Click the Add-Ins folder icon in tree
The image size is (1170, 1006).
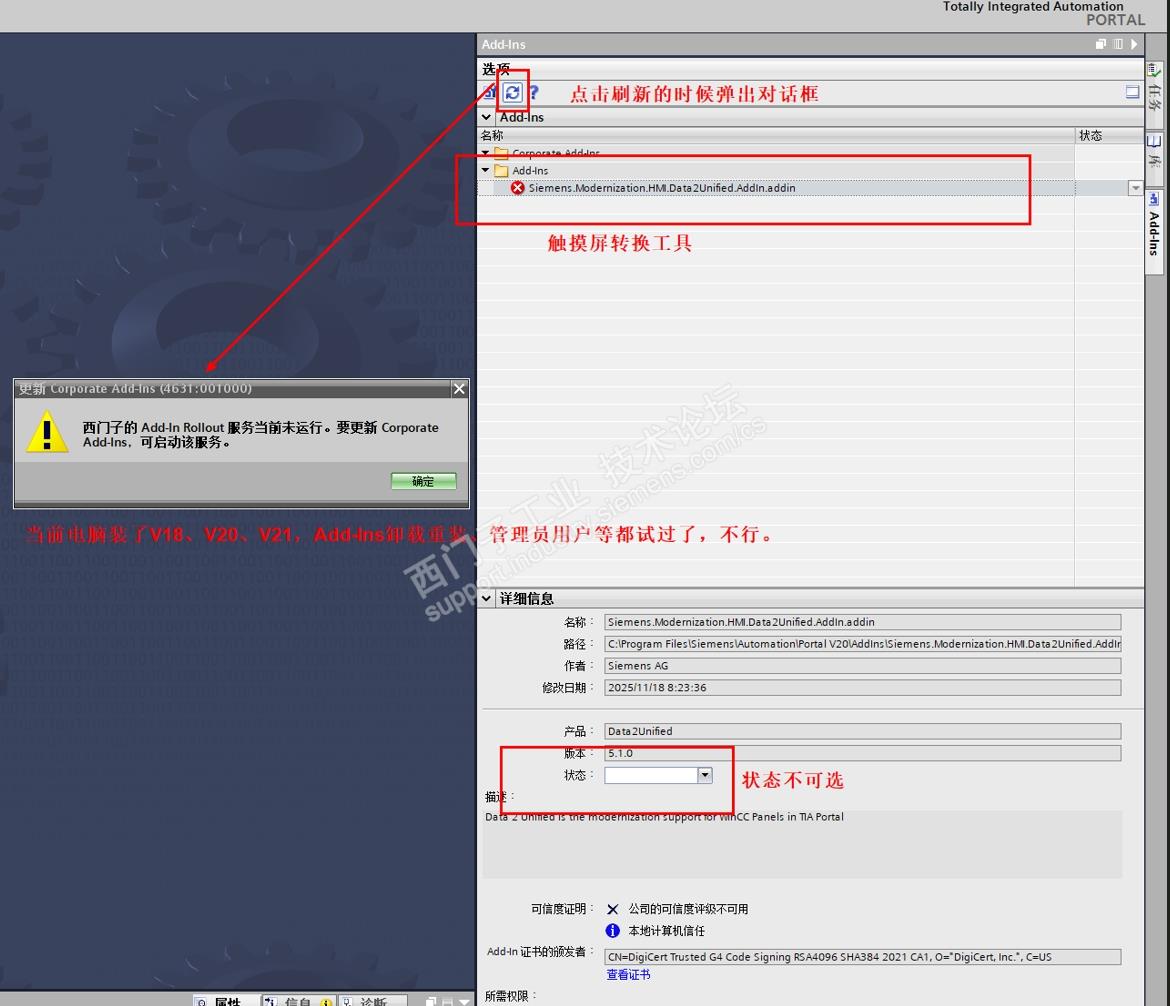pyautogui.click(x=501, y=170)
